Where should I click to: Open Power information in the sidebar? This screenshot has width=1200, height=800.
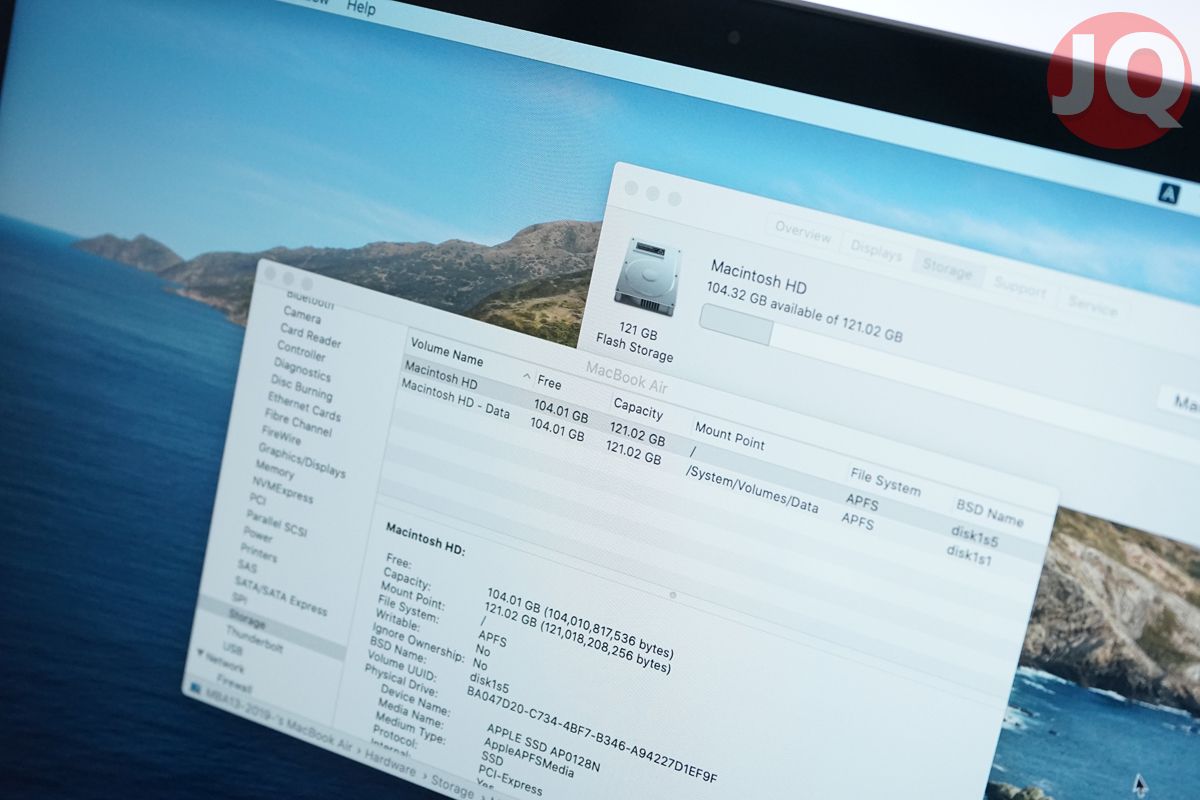257,535
